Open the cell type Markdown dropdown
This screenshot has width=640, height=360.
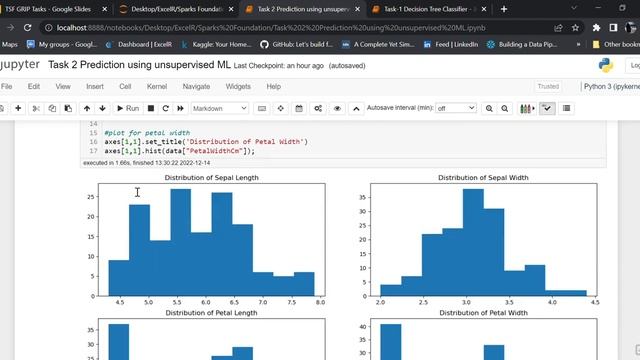pos(220,108)
